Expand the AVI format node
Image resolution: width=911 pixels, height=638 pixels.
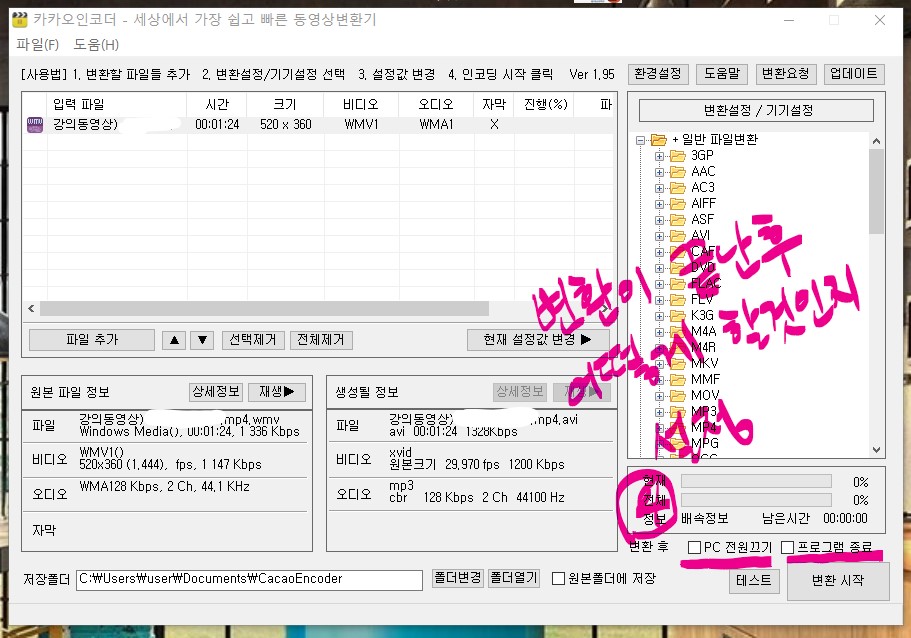(659, 236)
